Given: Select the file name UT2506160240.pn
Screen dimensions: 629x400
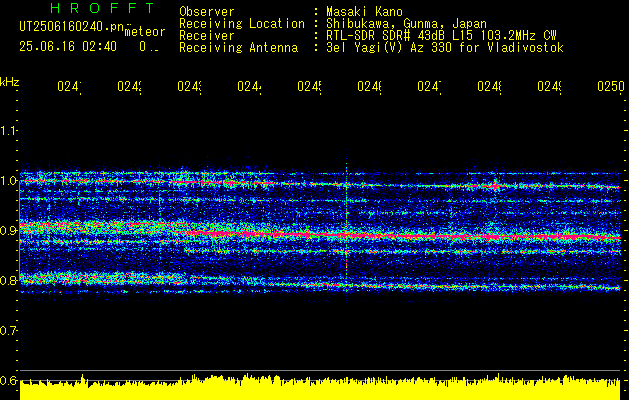Looking at the screenshot, I should [72, 27].
